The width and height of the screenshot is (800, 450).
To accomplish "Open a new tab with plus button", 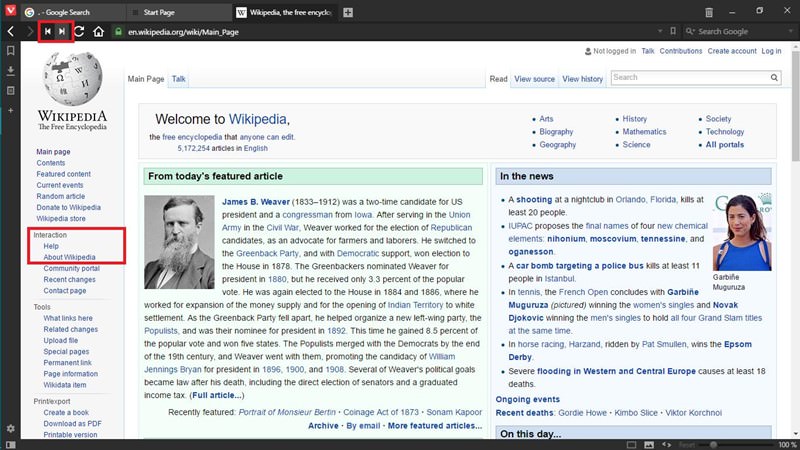I will [348, 12].
